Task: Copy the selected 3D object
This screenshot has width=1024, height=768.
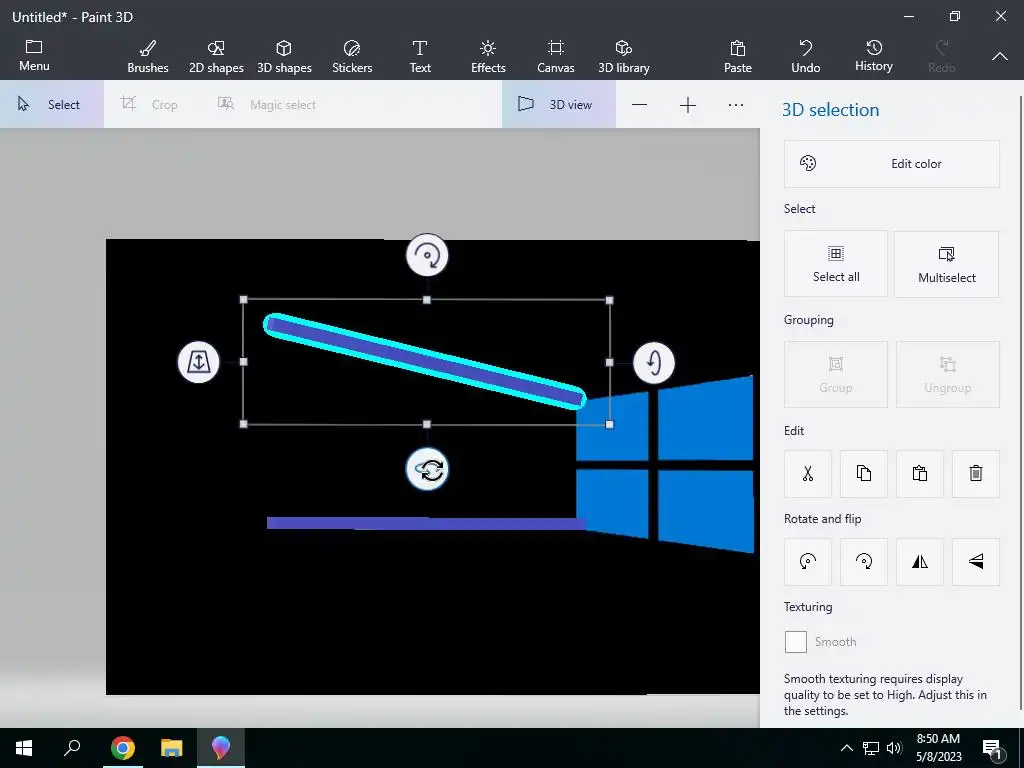Action: click(863, 473)
